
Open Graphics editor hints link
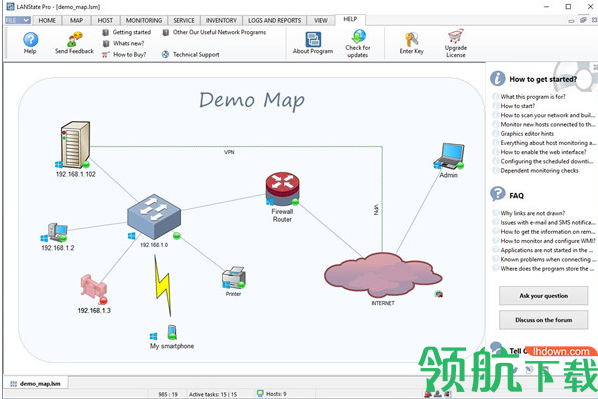click(x=527, y=134)
